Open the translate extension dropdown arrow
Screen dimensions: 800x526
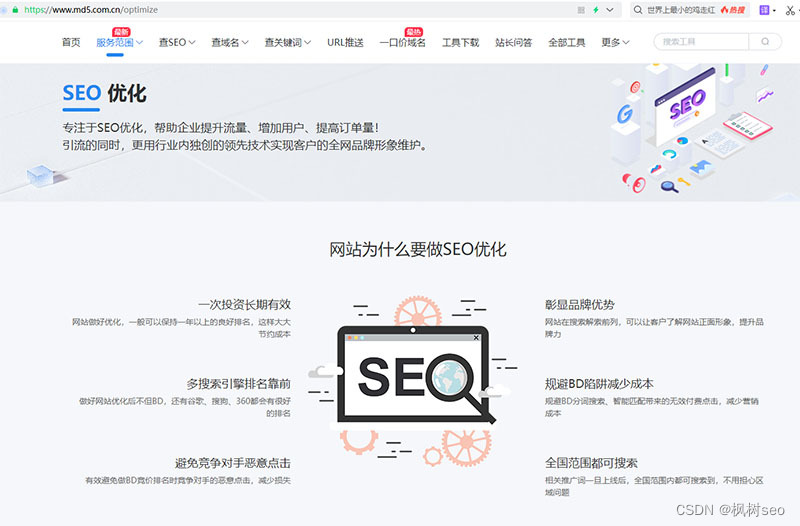pos(774,10)
